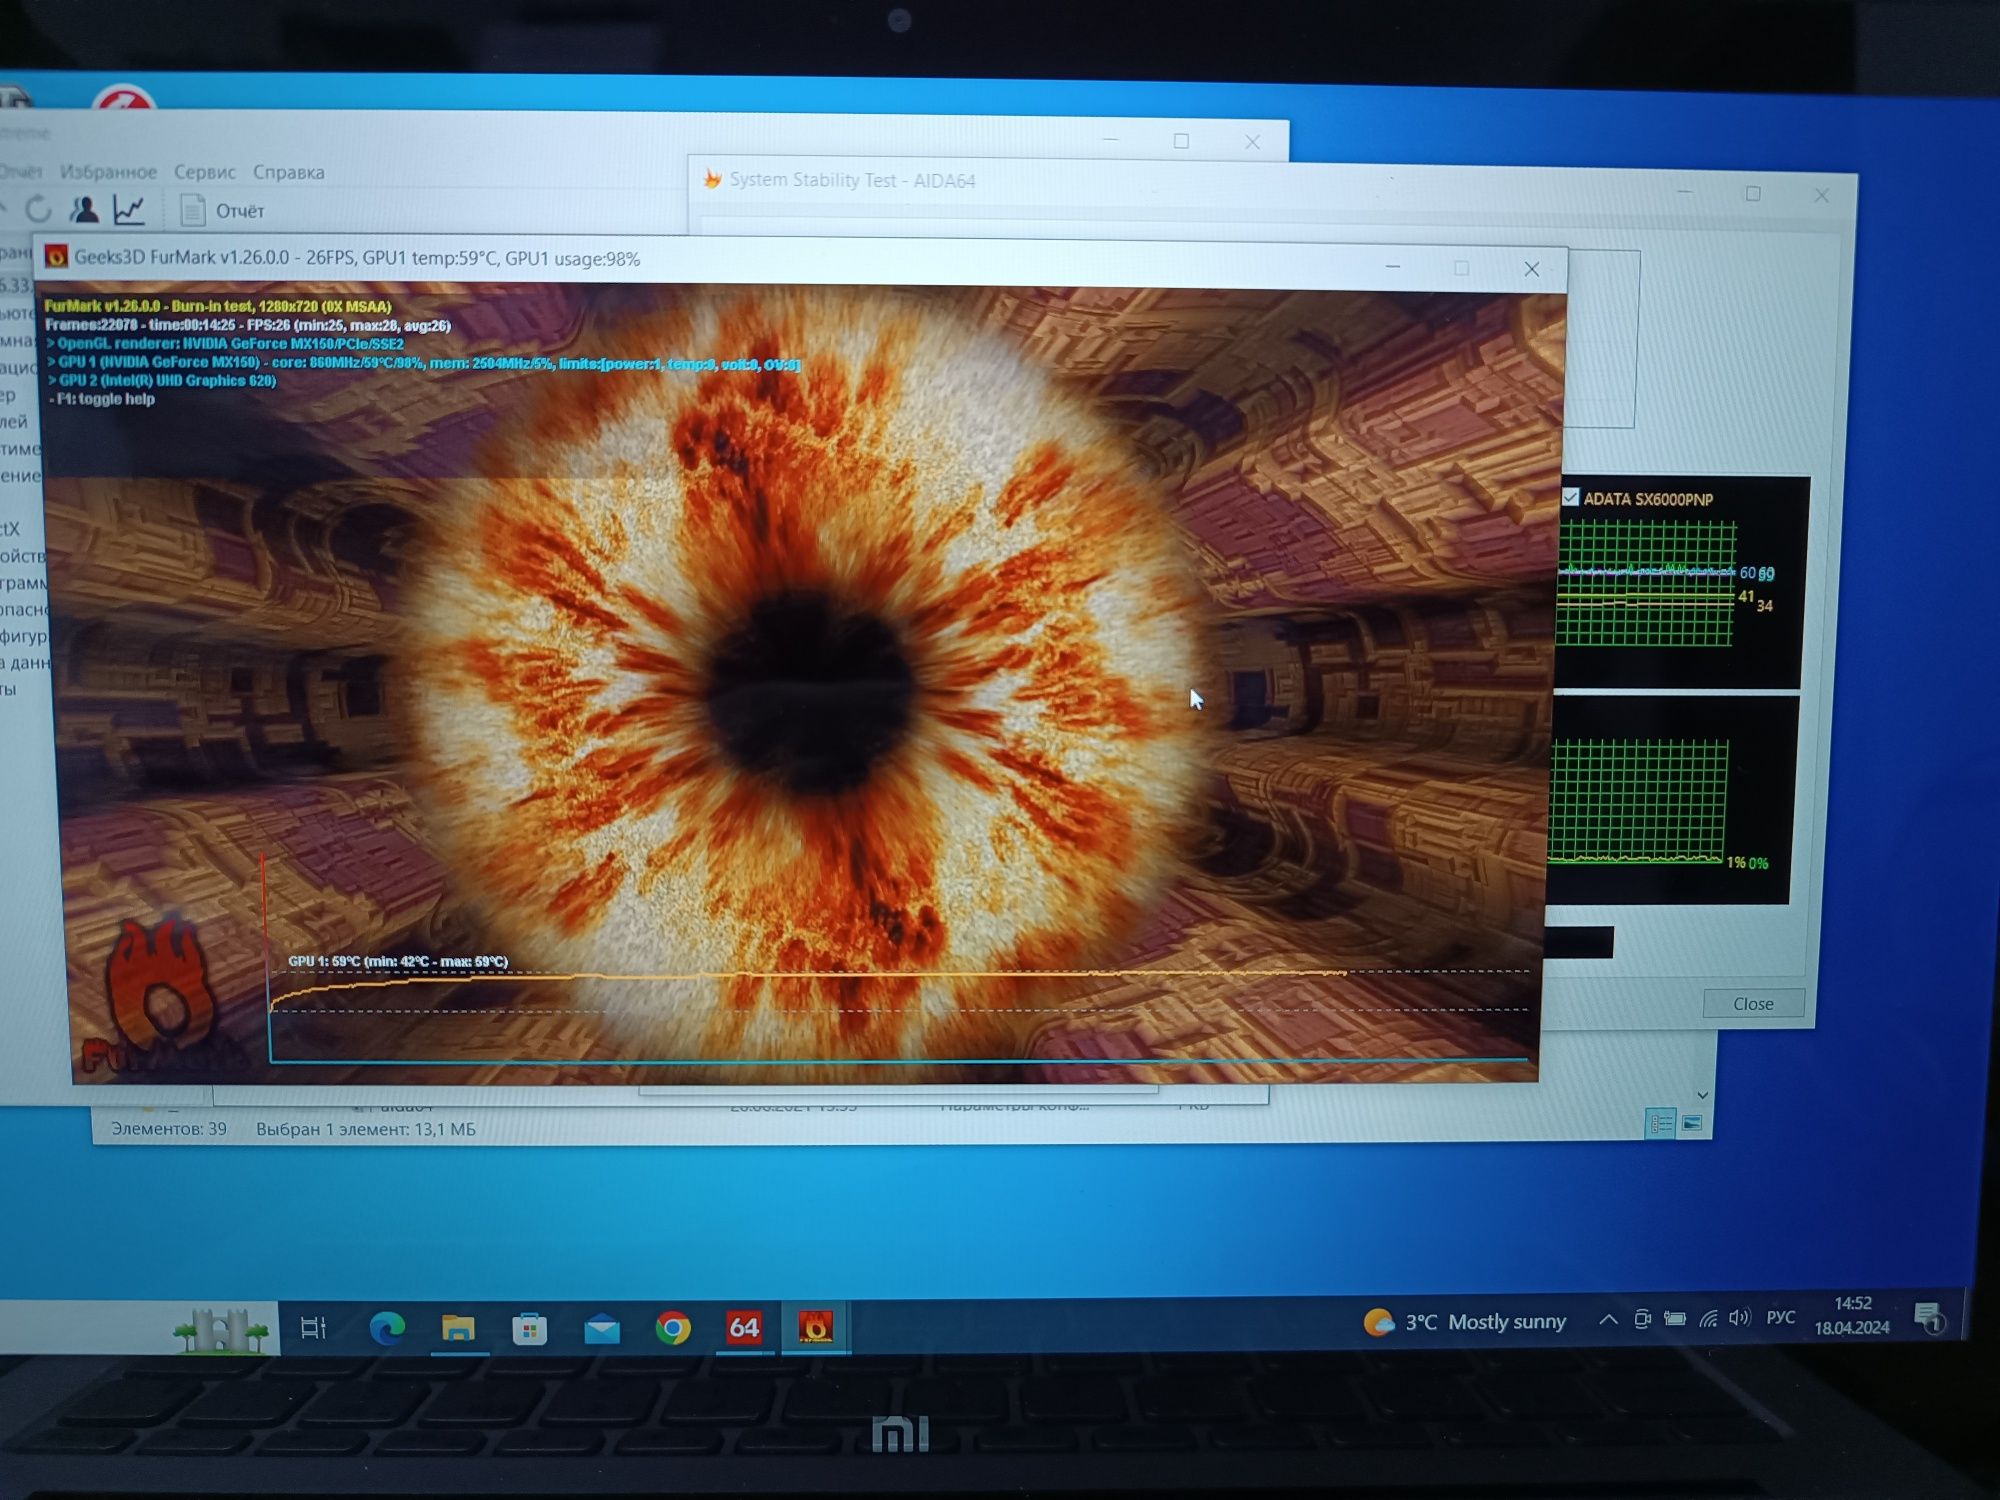Uncheck the ADATA SX6000PNP checkbox
Viewport: 2000px width, 1500px height.
pos(1570,497)
